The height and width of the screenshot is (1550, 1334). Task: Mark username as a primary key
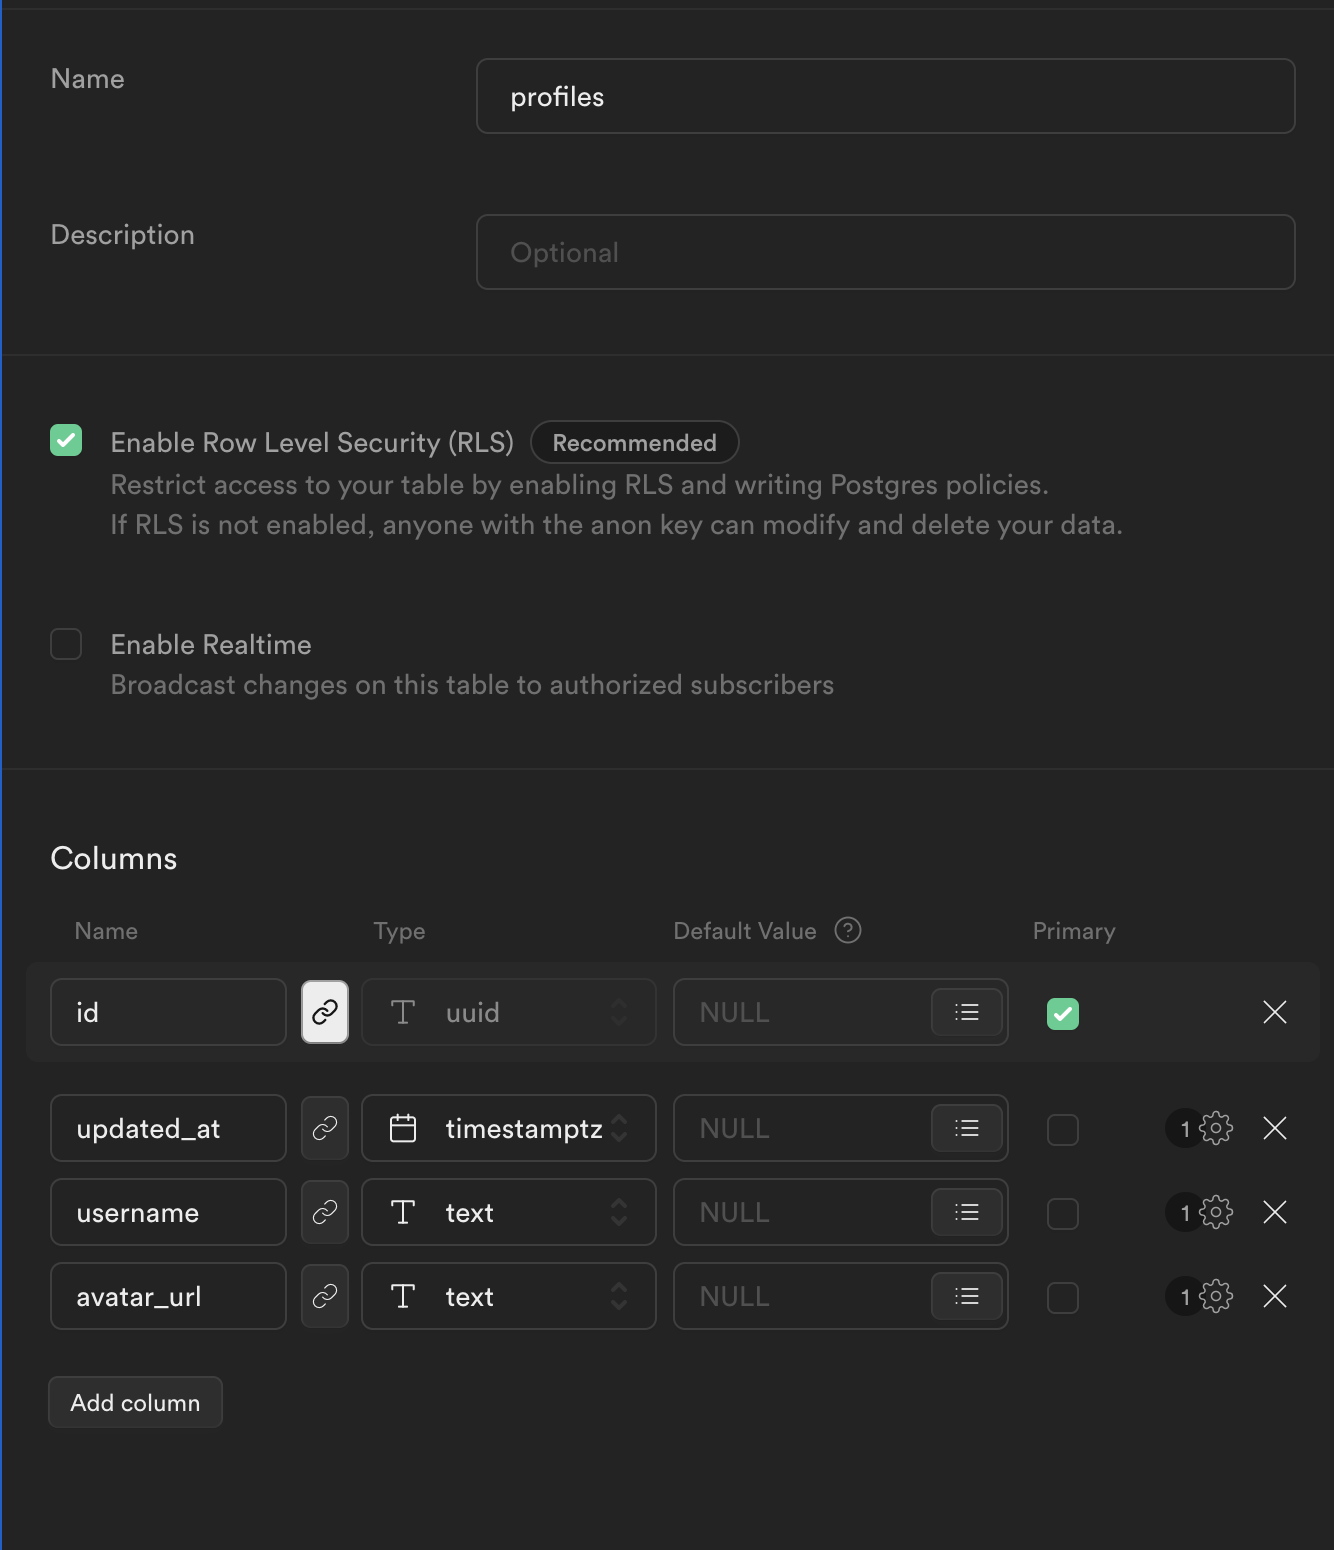pyautogui.click(x=1062, y=1213)
